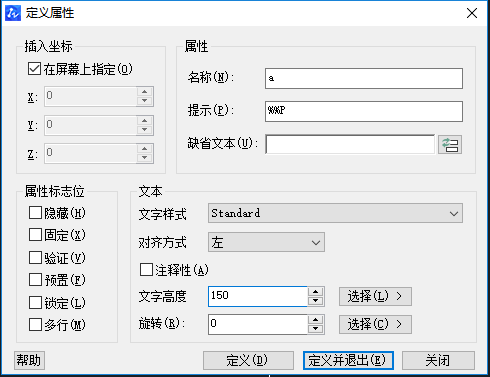Viewport: 490px width, 377px height.
Task: Click 选择(L) button for text height
Action: coord(375,296)
